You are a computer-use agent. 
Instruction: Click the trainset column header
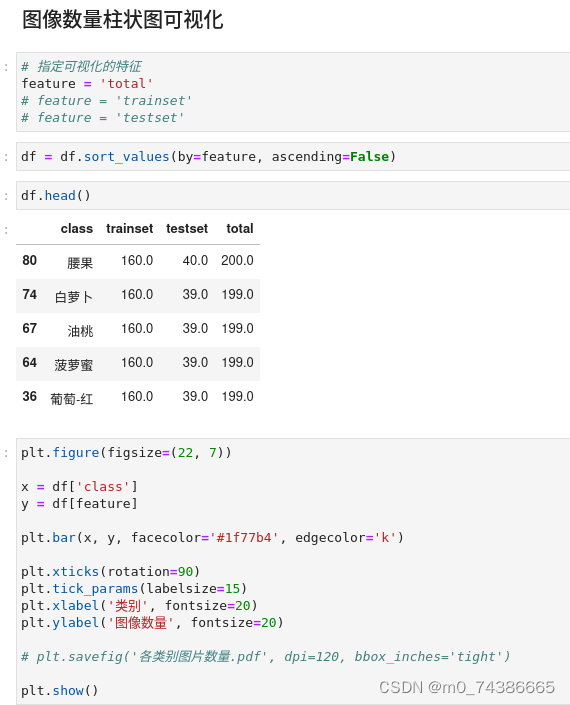129,228
